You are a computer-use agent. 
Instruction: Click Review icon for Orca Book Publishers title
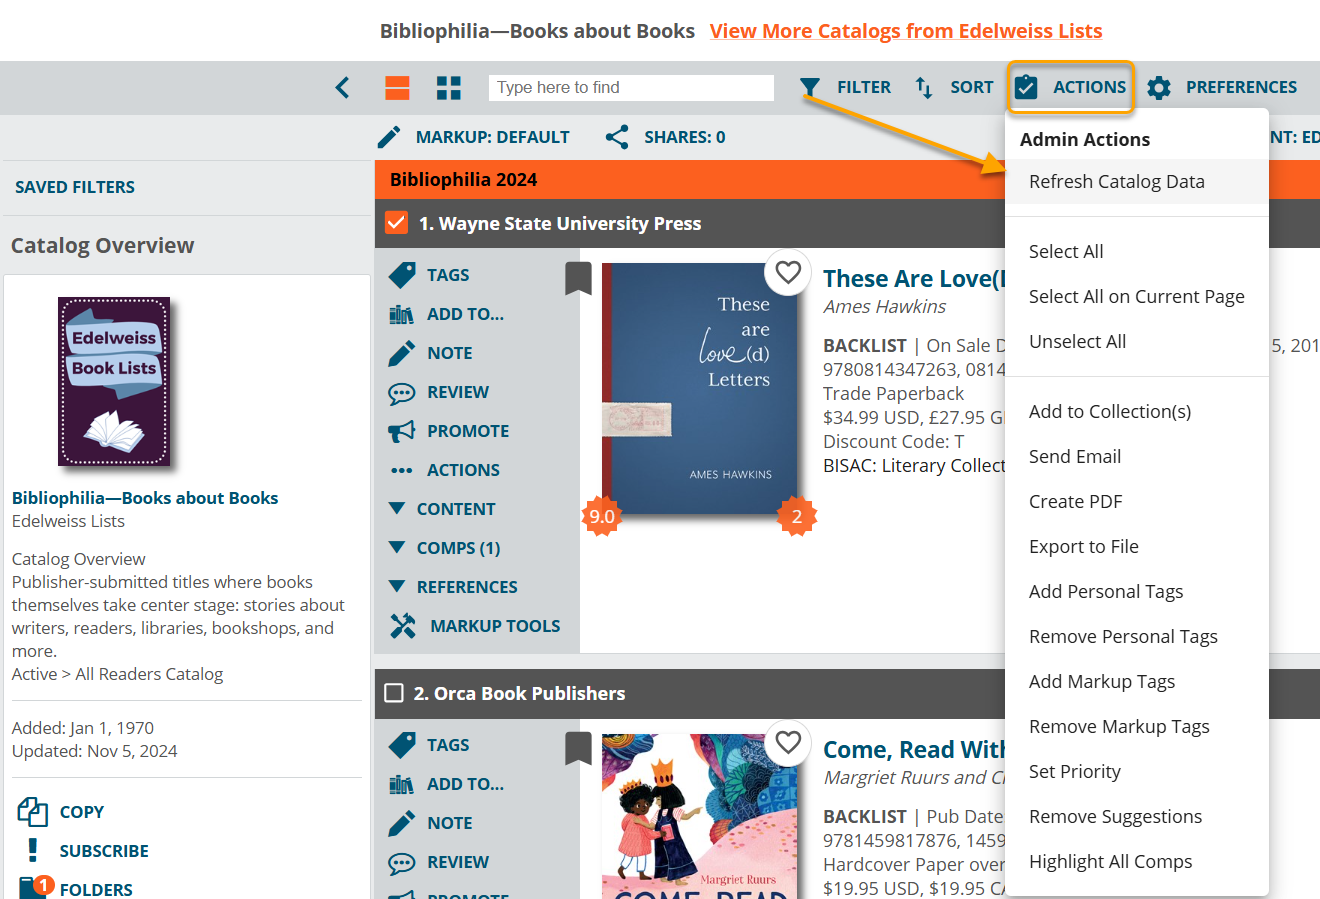point(402,862)
